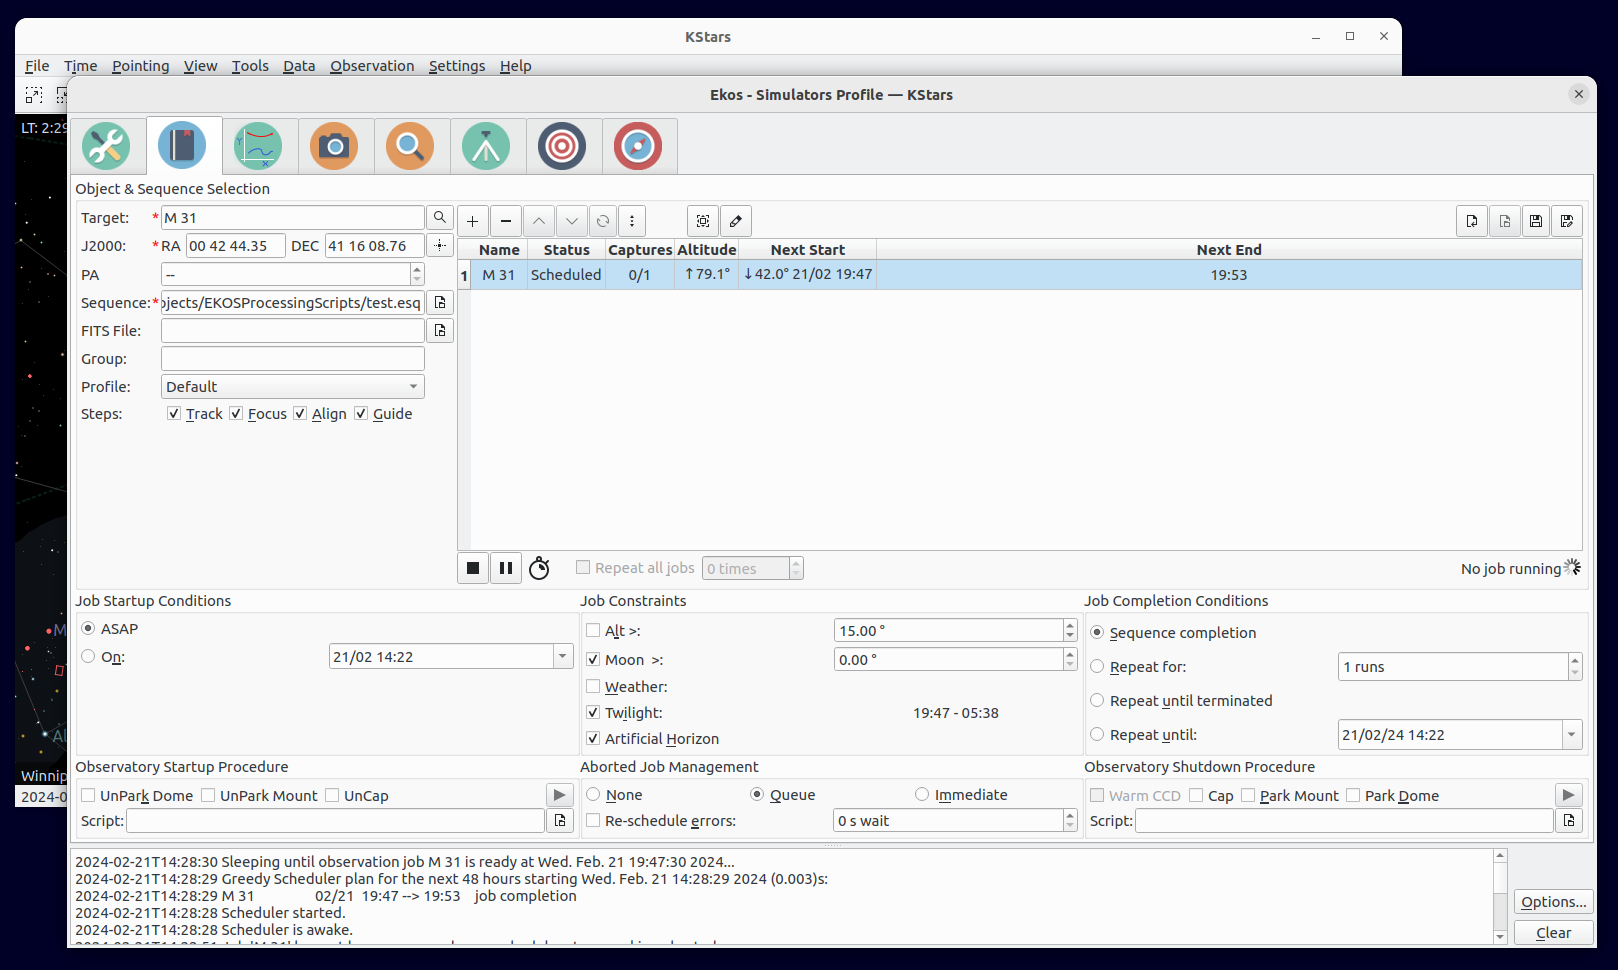Open the Align module bullseye icon

(x=563, y=146)
